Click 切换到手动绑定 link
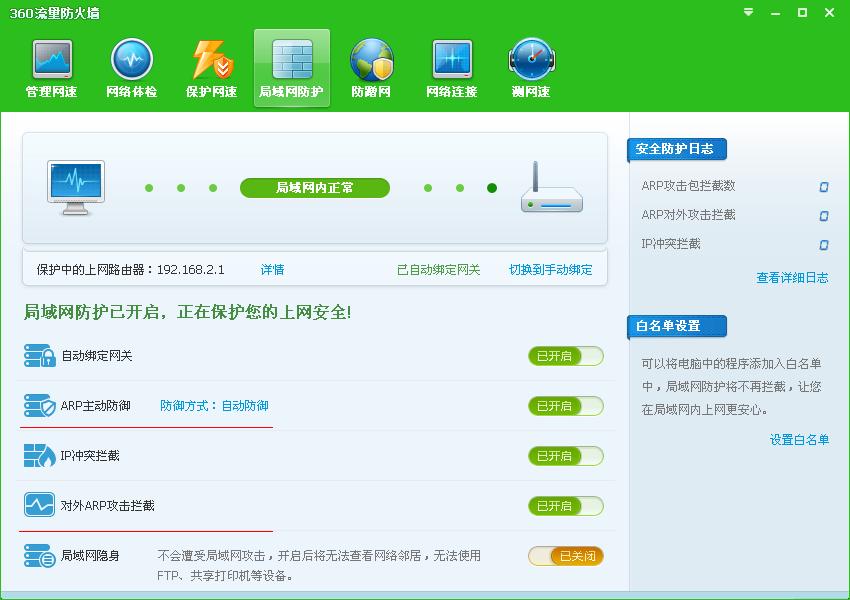The height and width of the screenshot is (600, 850). pyautogui.click(x=550, y=270)
